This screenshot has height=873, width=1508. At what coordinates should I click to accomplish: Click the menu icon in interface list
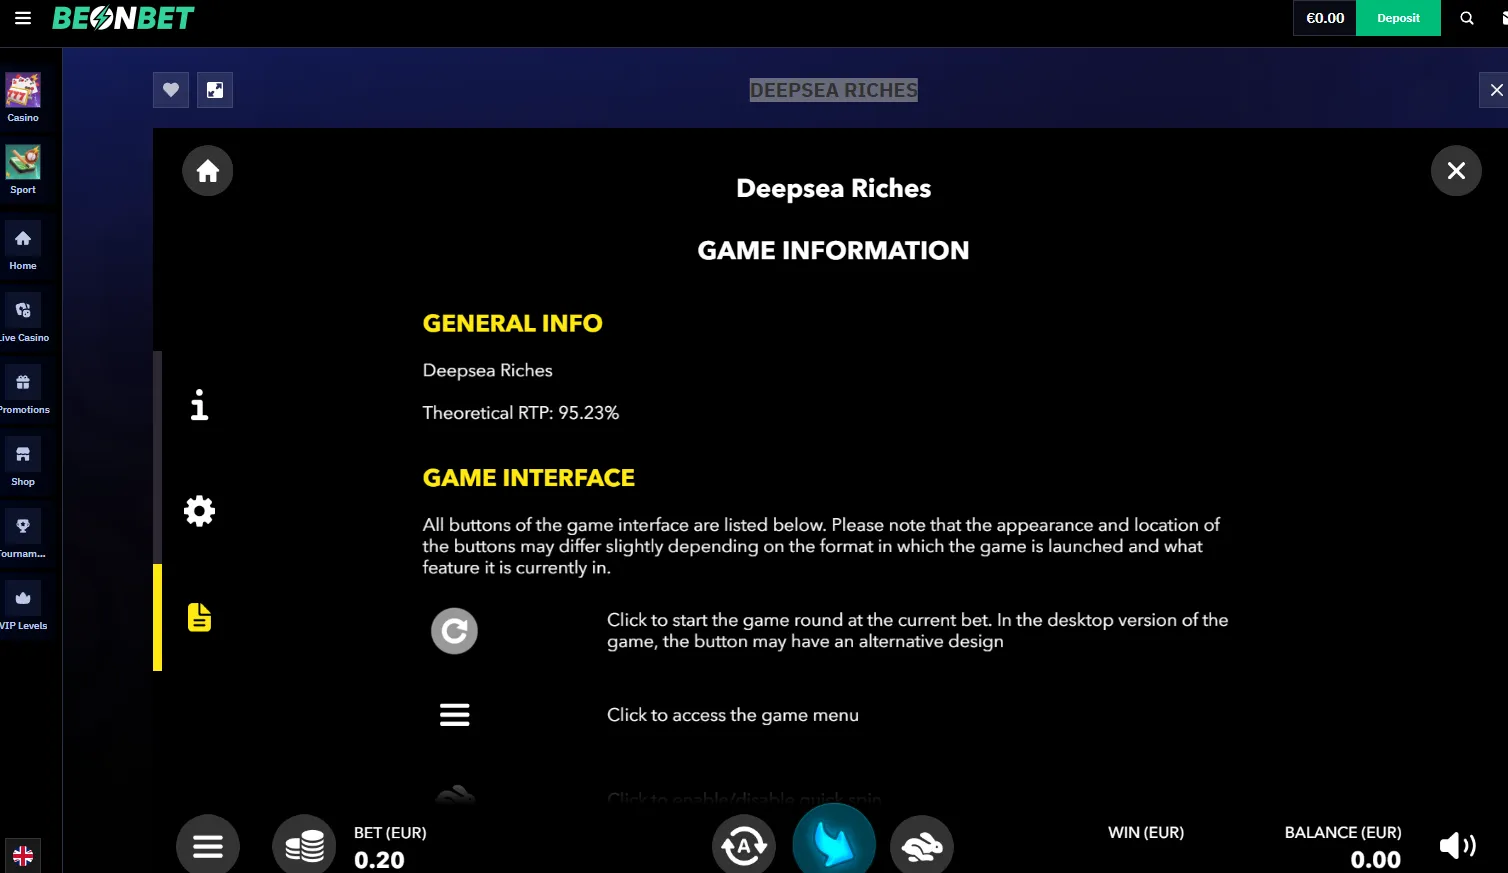coord(455,715)
